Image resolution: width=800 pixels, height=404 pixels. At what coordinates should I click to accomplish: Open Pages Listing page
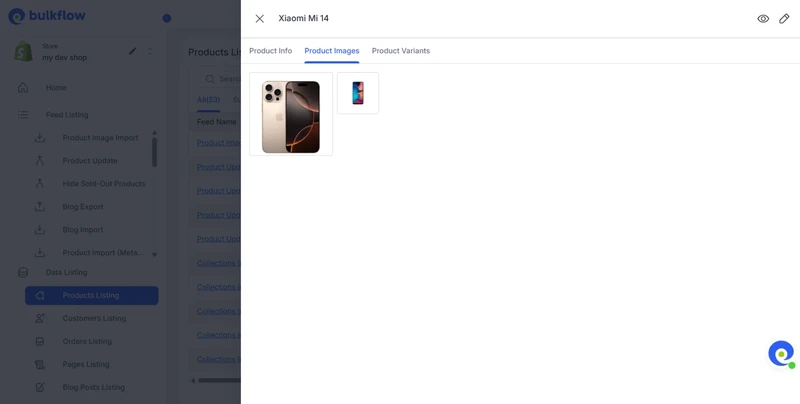(x=86, y=364)
